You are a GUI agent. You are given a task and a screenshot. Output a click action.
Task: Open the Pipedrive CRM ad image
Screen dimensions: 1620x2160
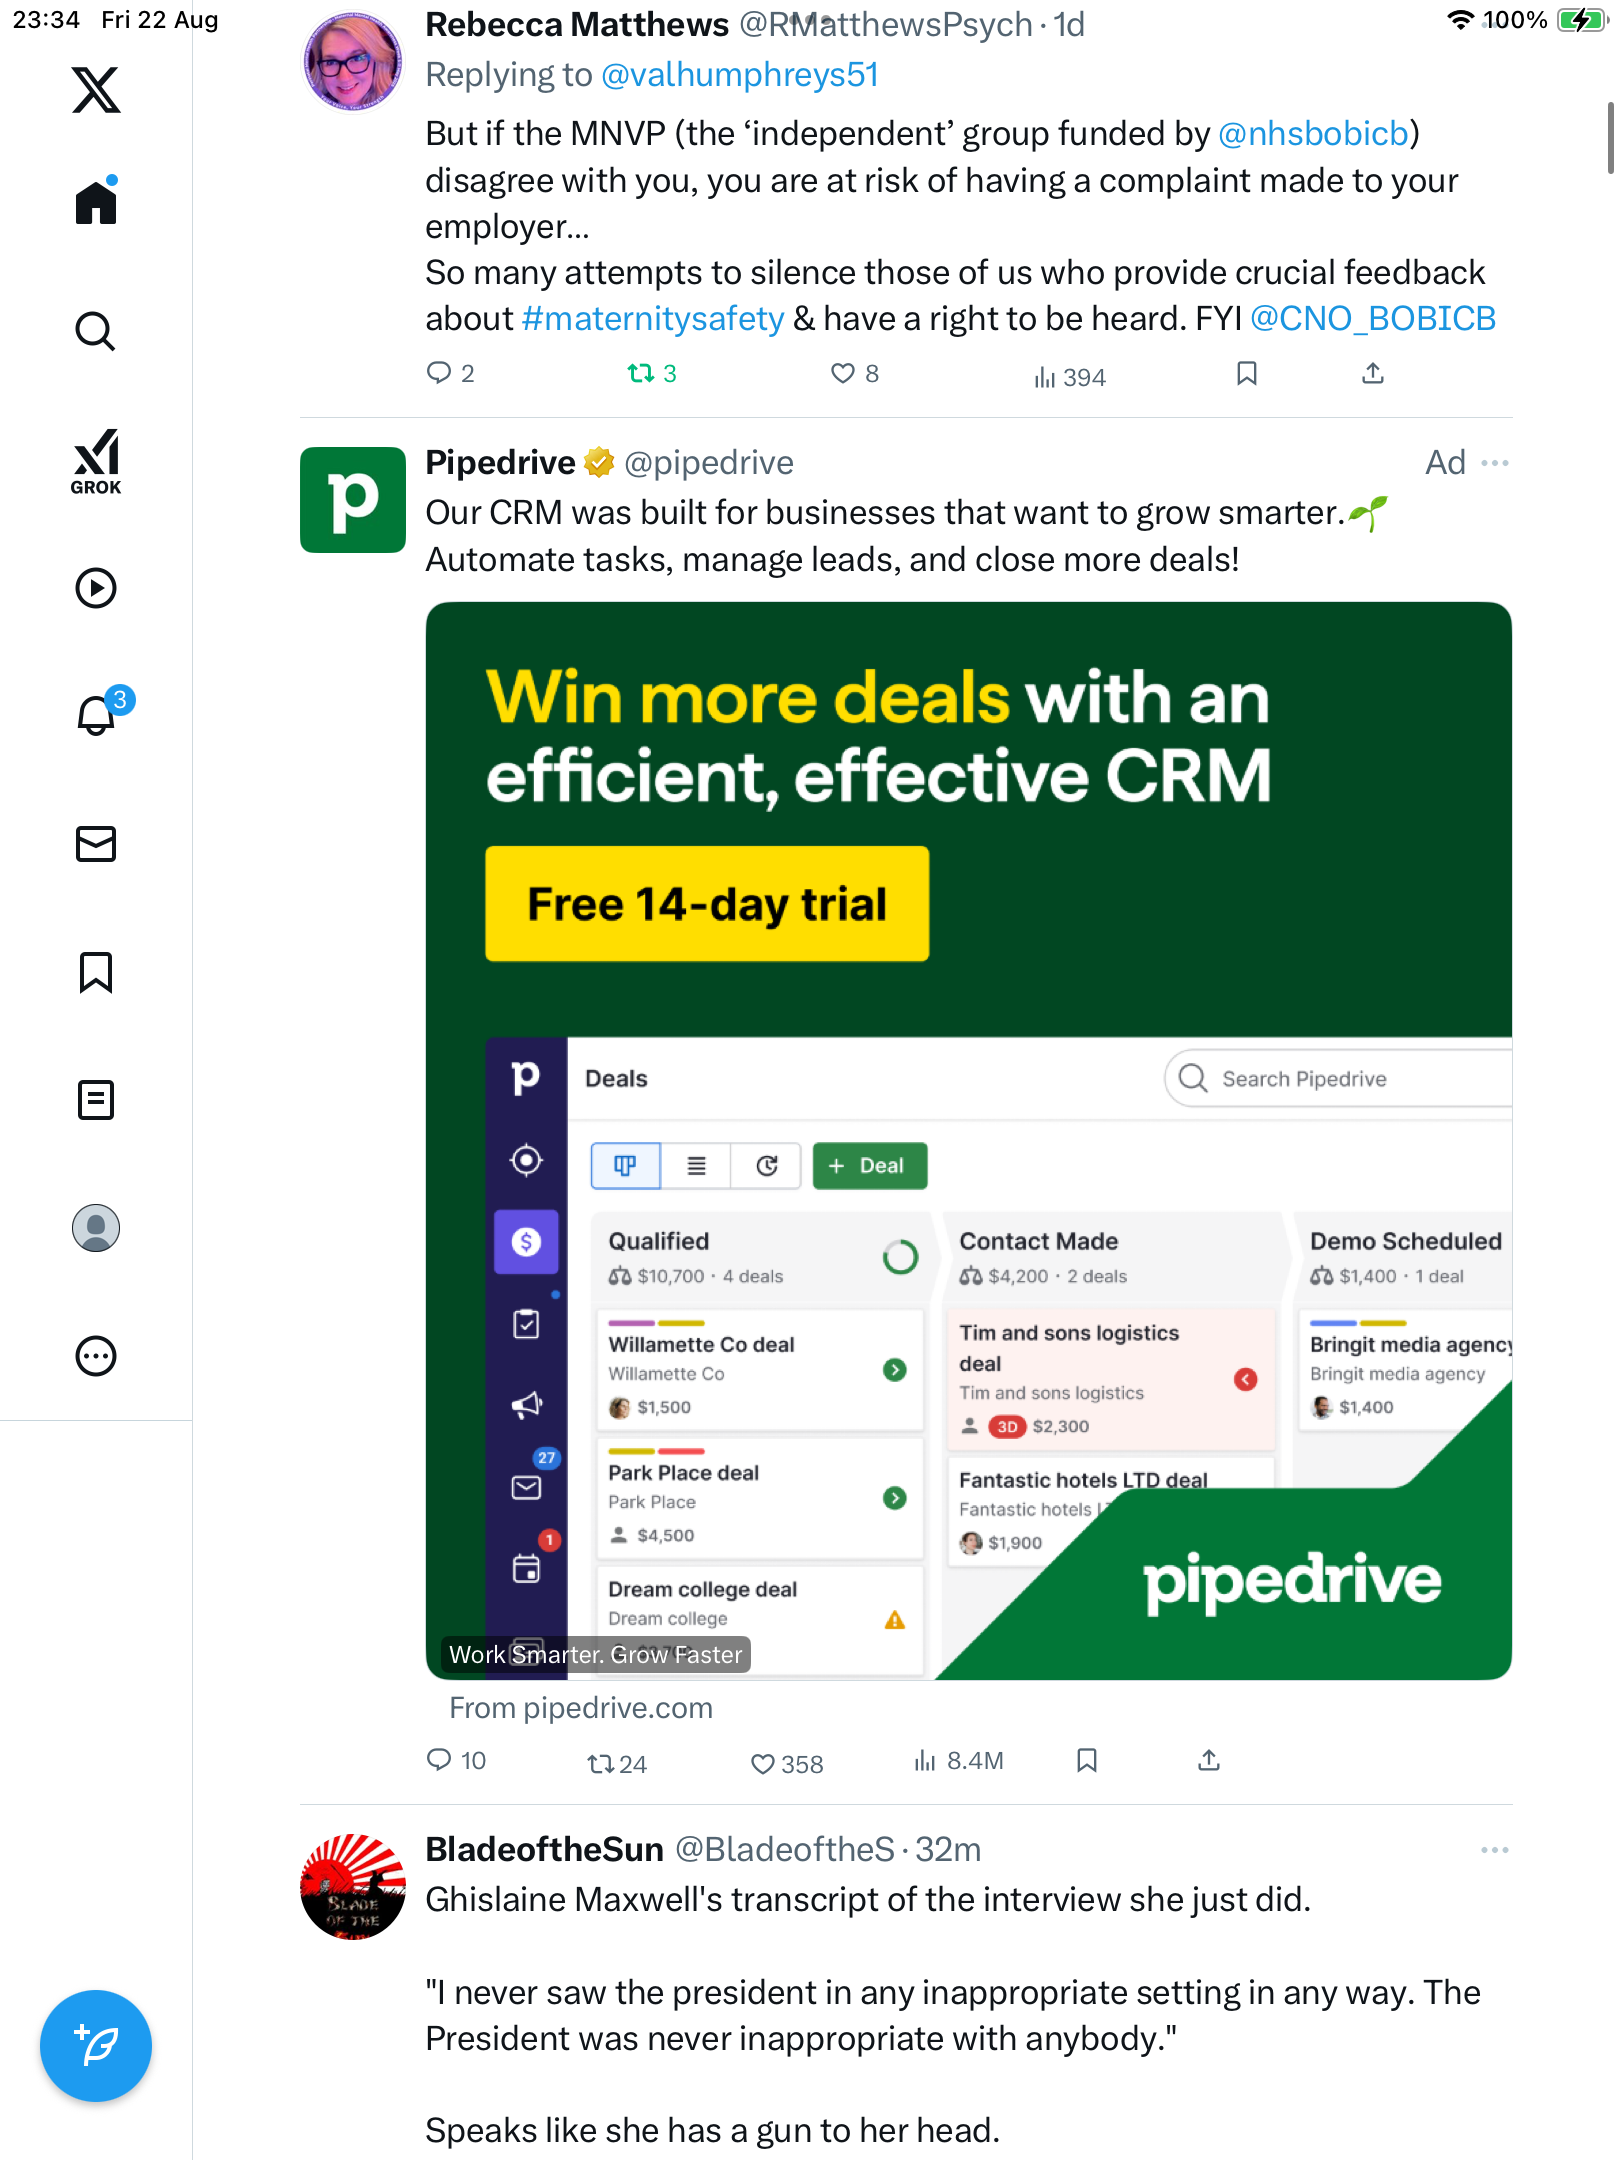[x=968, y=1140]
